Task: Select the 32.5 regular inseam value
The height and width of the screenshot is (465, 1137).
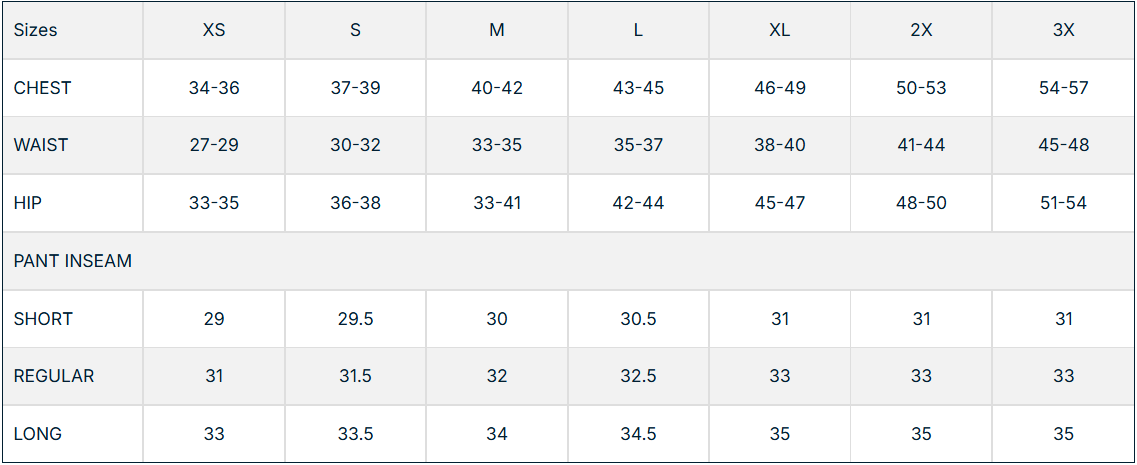Action: click(638, 376)
